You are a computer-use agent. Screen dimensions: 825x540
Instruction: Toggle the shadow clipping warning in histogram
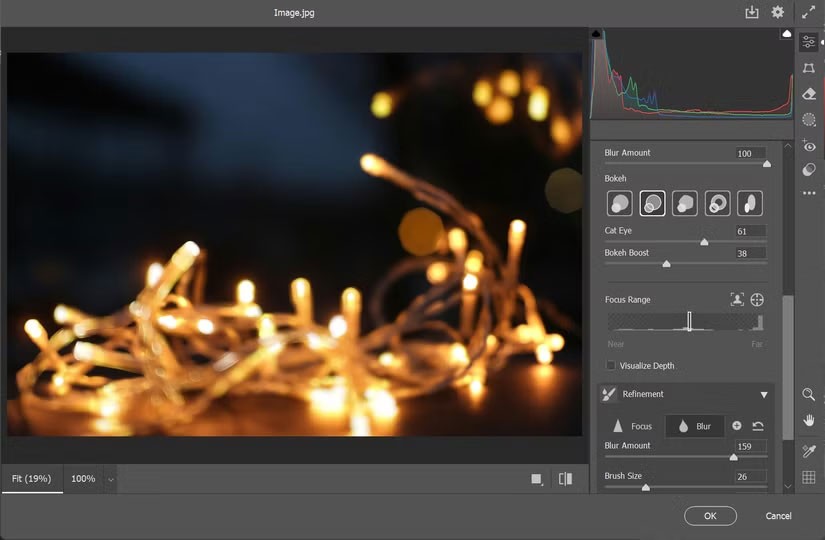coord(597,34)
